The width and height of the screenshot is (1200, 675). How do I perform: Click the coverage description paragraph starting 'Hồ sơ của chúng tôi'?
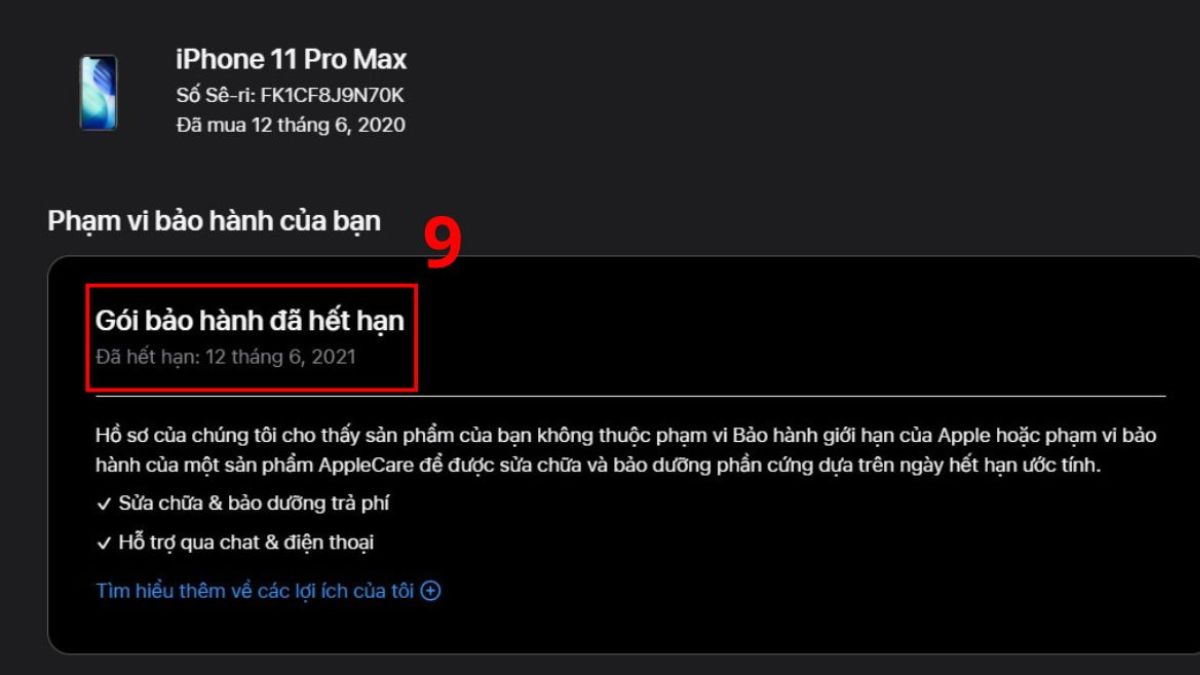point(632,451)
